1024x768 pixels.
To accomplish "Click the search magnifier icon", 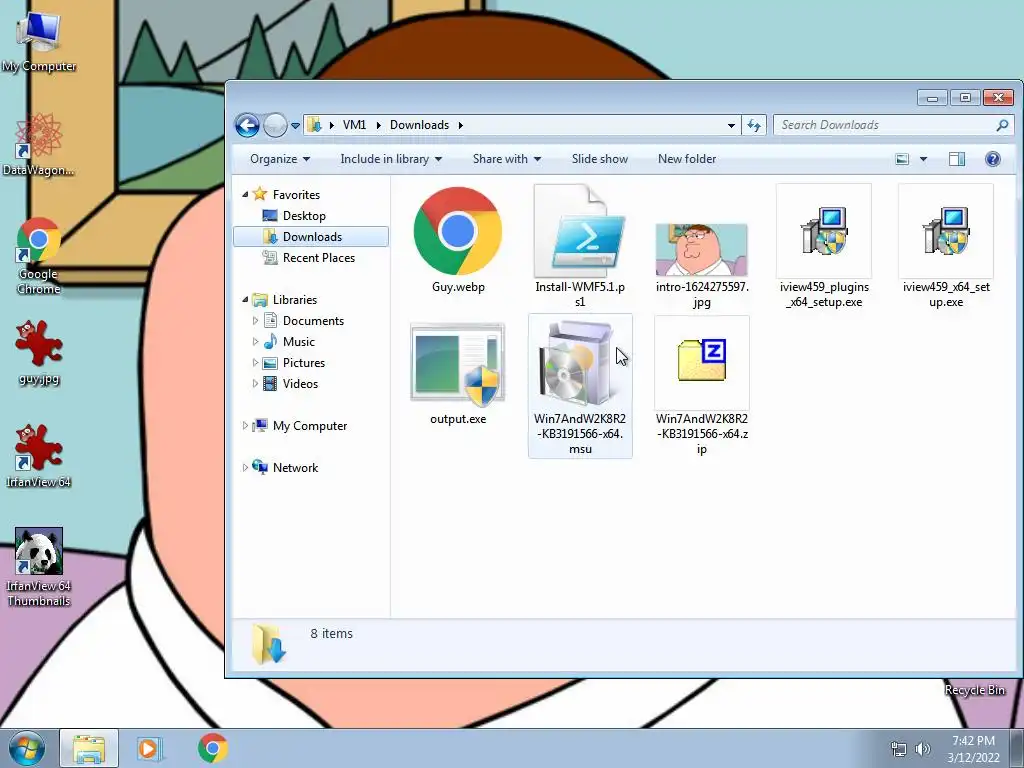I will pos(1002,125).
